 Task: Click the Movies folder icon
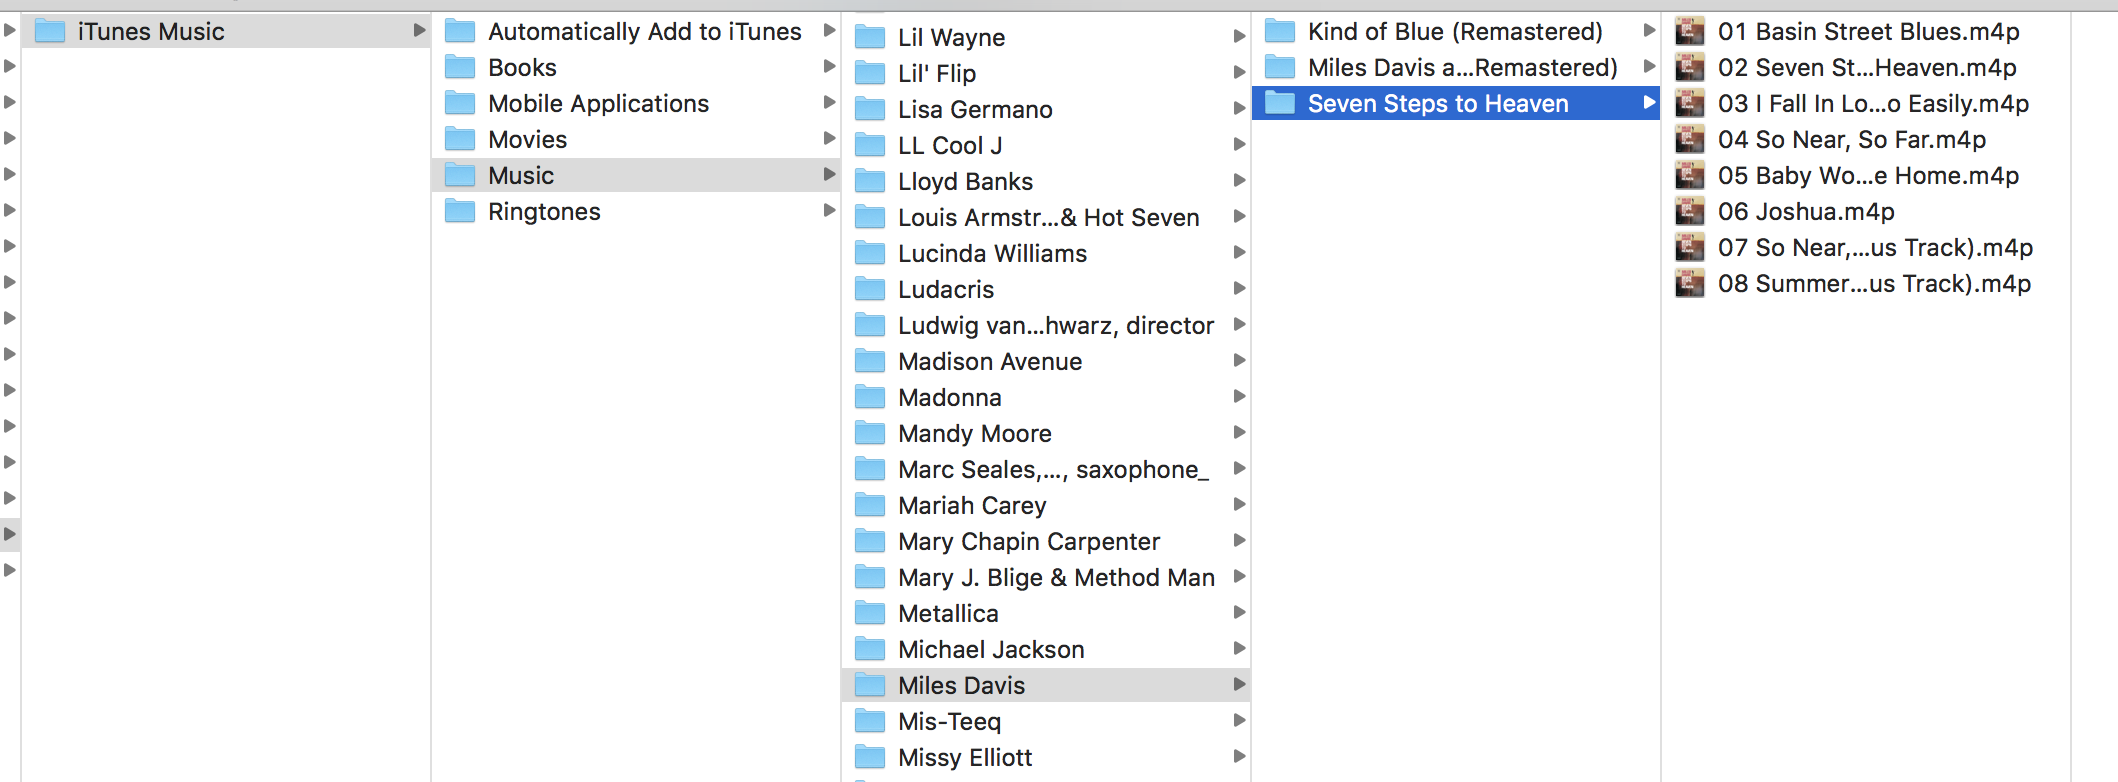click(x=460, y=139)
